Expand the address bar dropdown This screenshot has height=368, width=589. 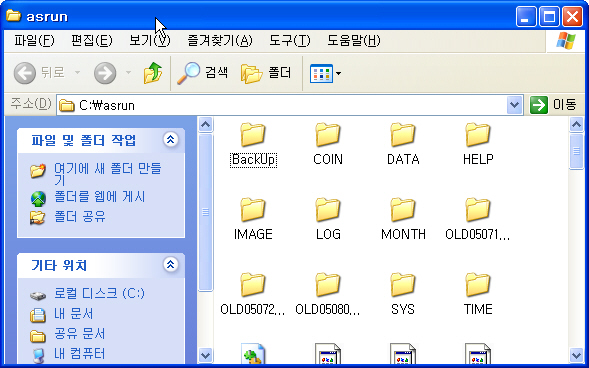pos(514,105)
